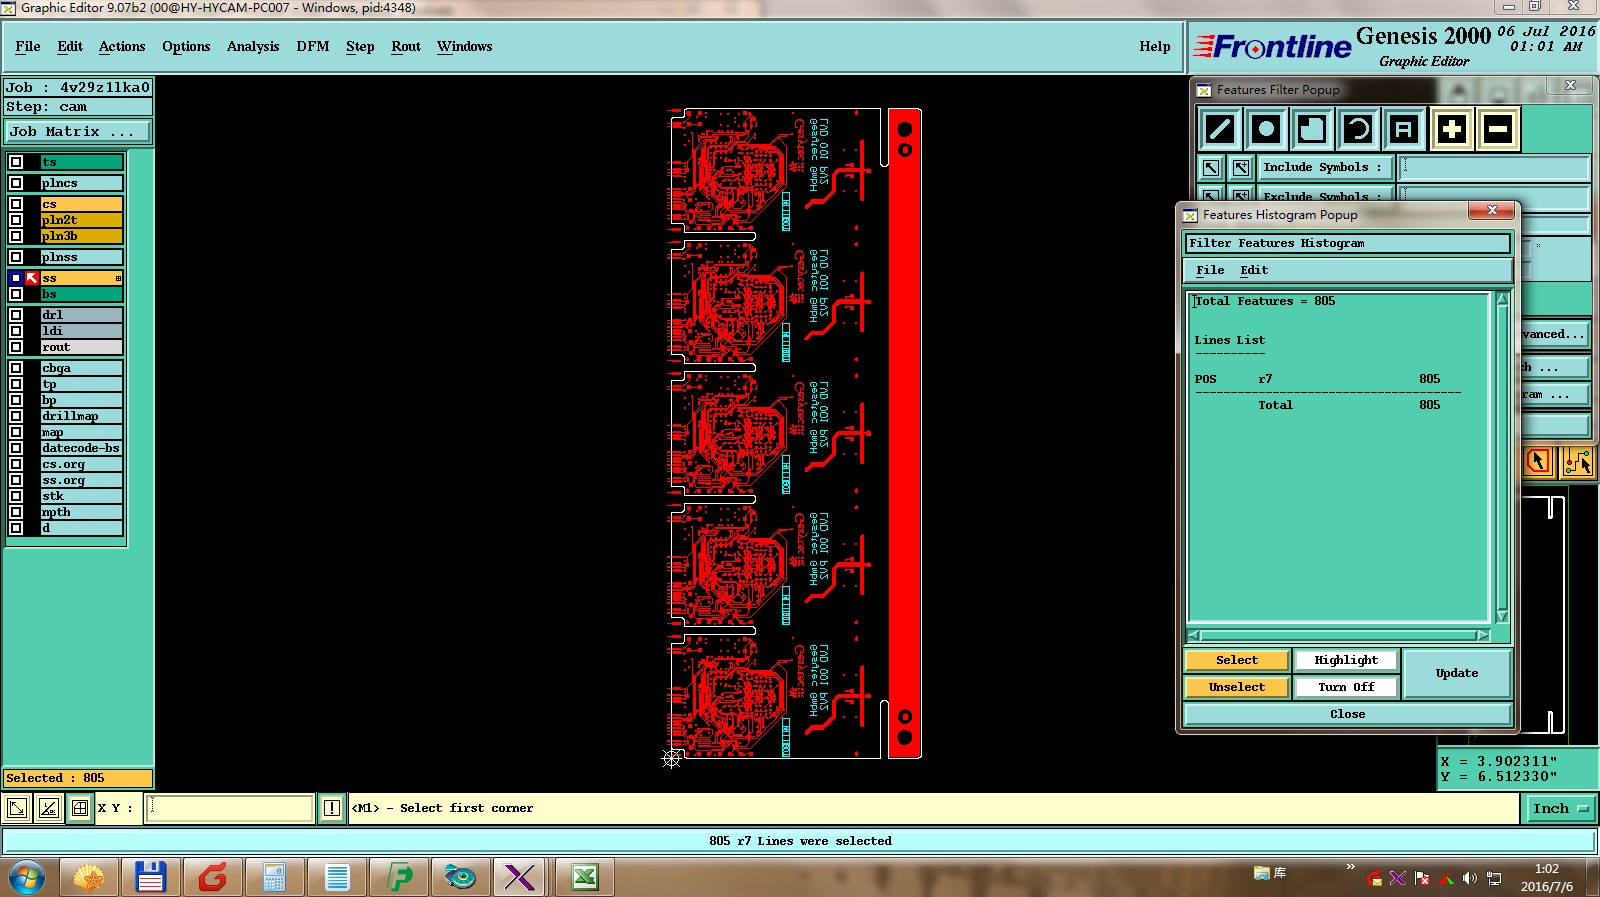Click the Update button

[1457, 673]
